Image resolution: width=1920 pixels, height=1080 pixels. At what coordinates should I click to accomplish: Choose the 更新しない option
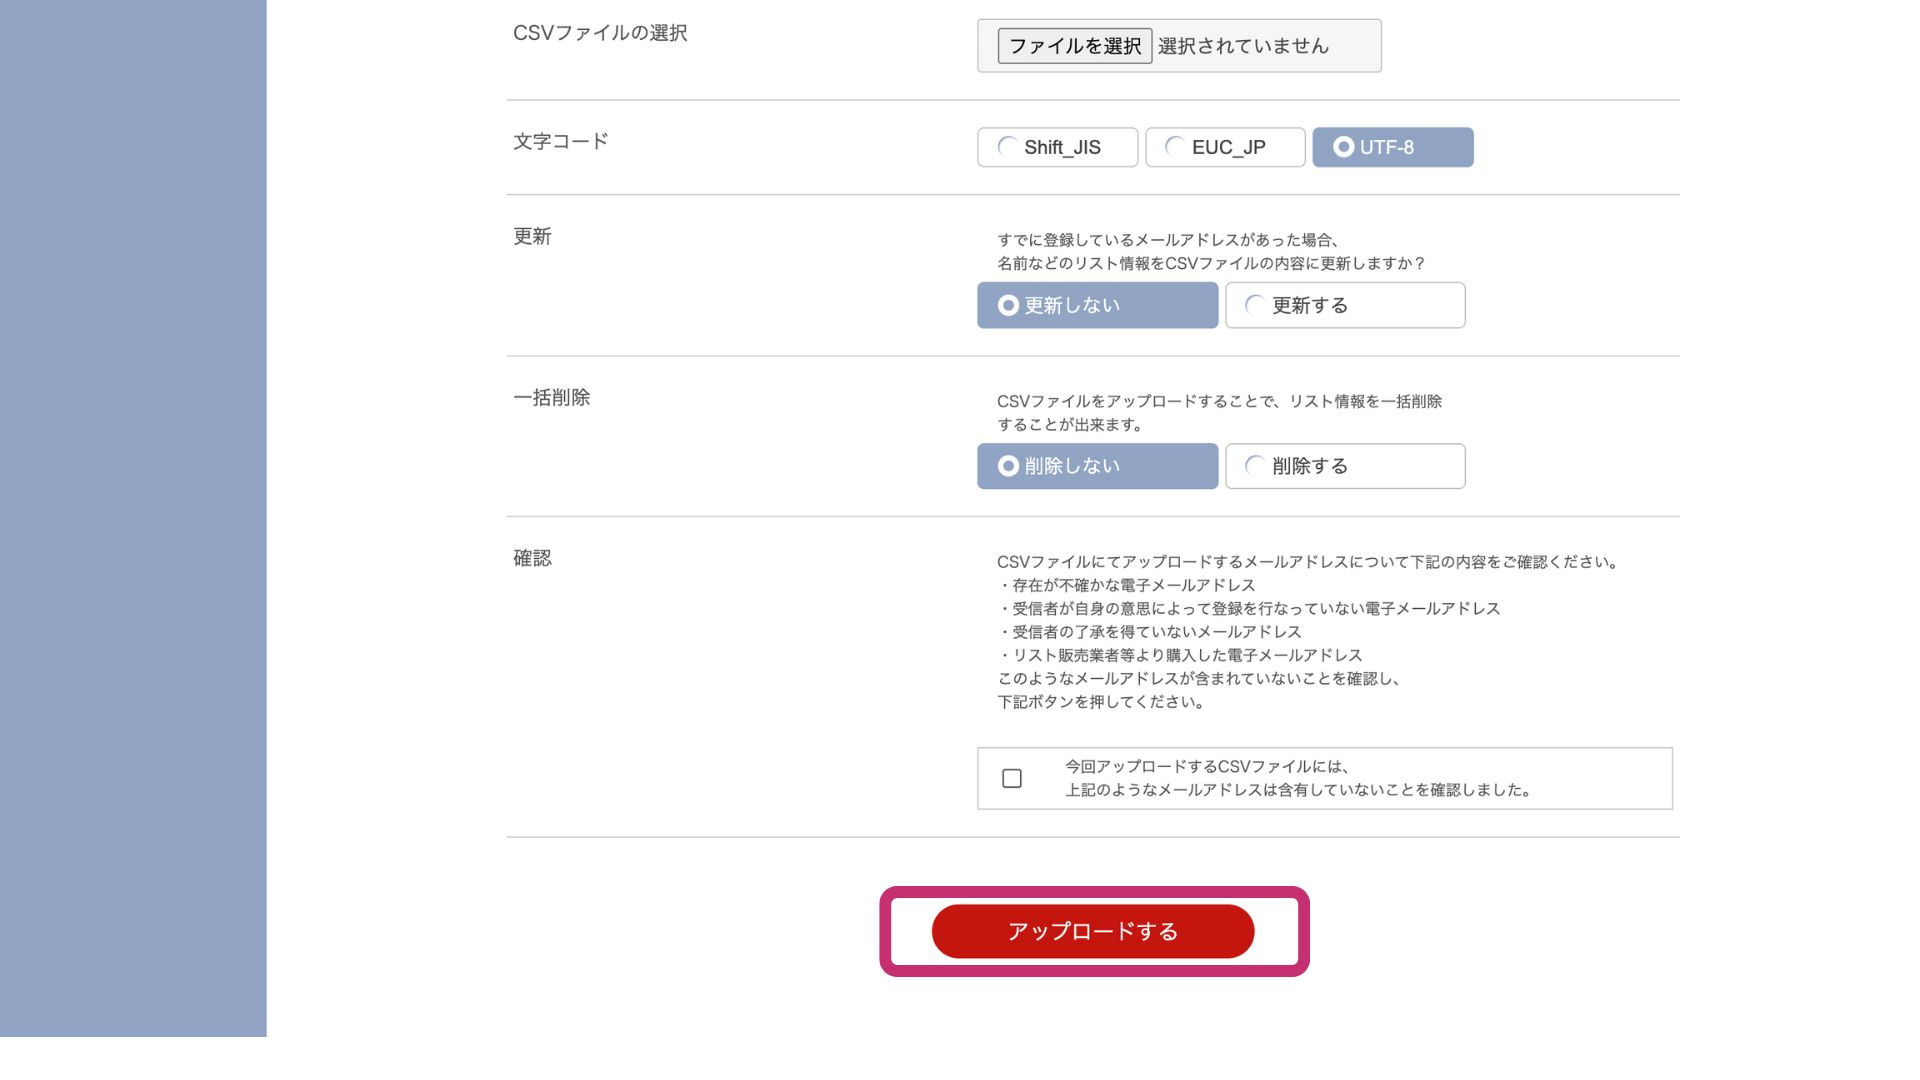pyautogui.click(x=1097, y=305)
